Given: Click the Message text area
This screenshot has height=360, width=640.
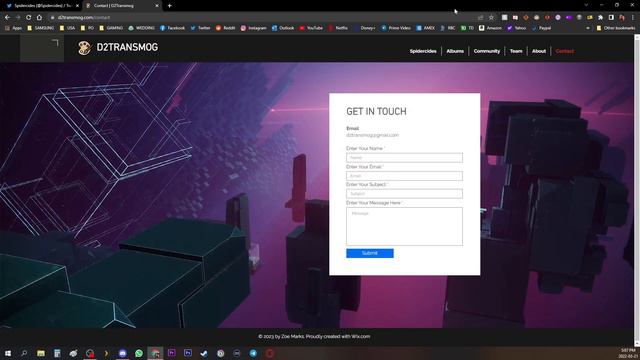Looking at the screenshot, I should click(x=404, y=226).
